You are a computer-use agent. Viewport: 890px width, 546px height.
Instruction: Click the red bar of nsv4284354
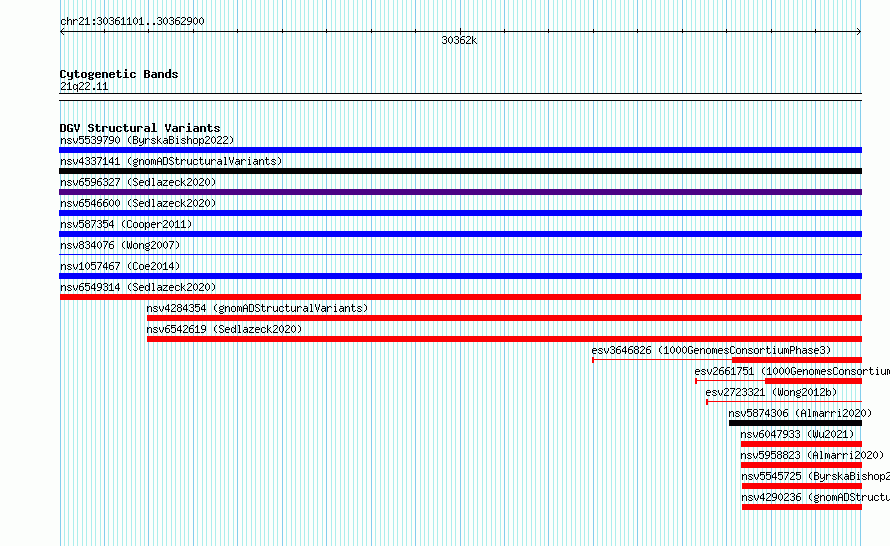504,318
